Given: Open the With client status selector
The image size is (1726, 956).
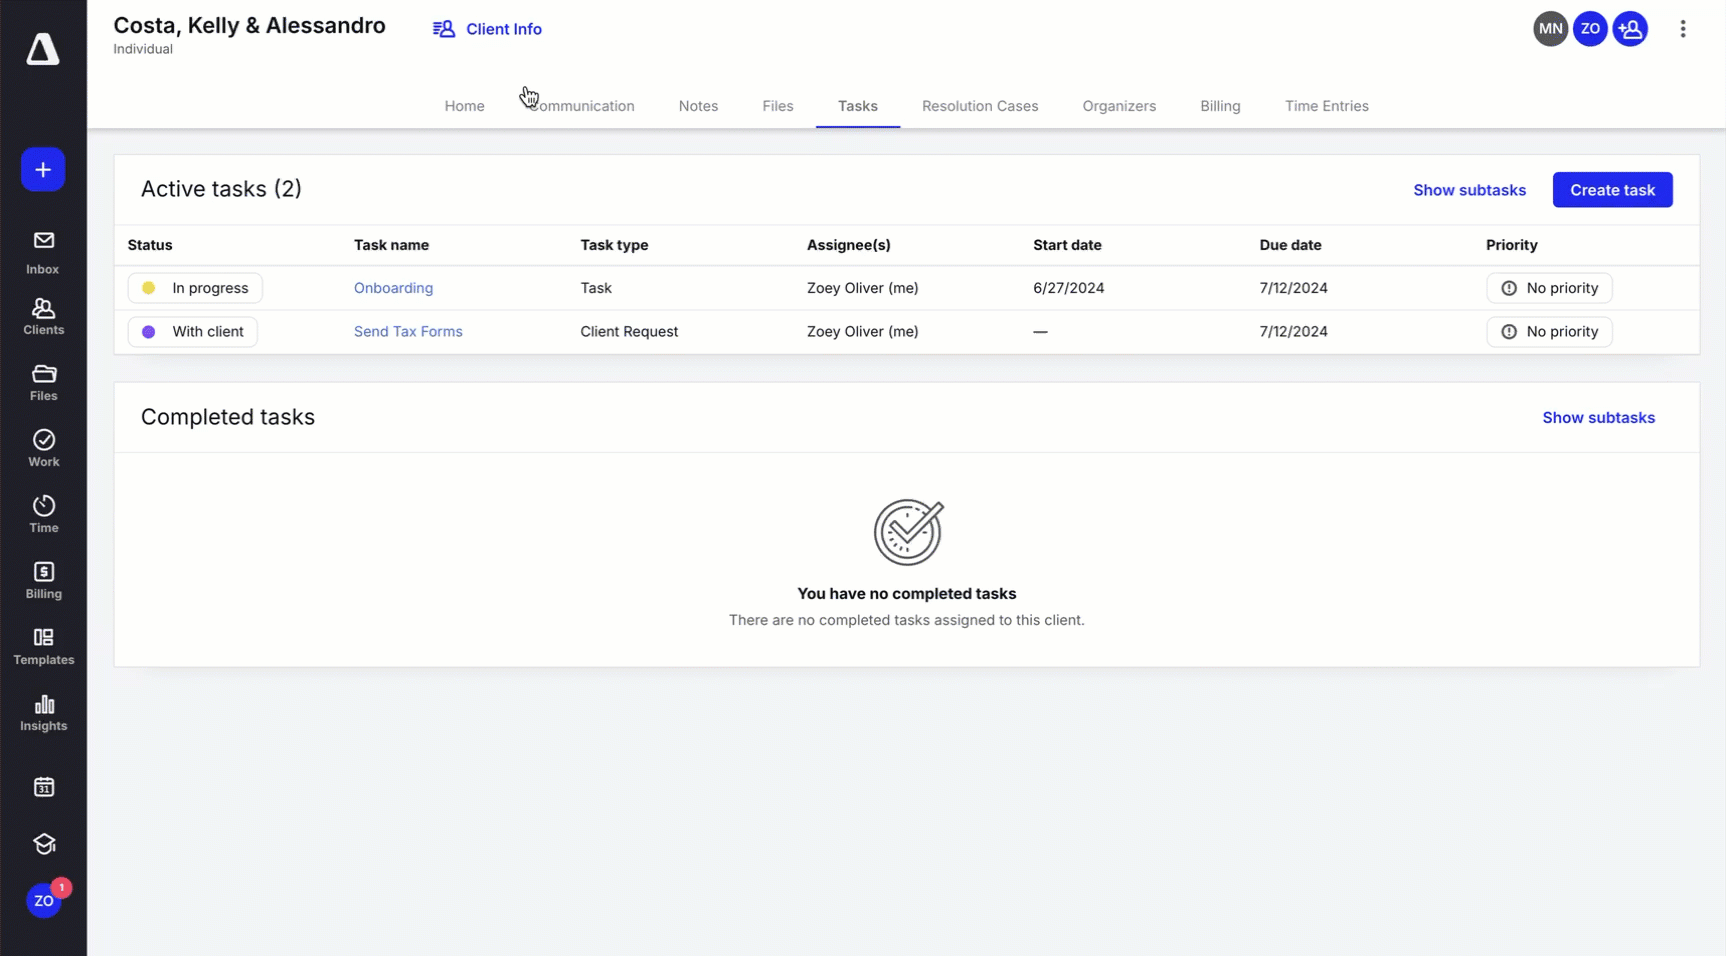Looking at the screenshot, I should point(192,331).
